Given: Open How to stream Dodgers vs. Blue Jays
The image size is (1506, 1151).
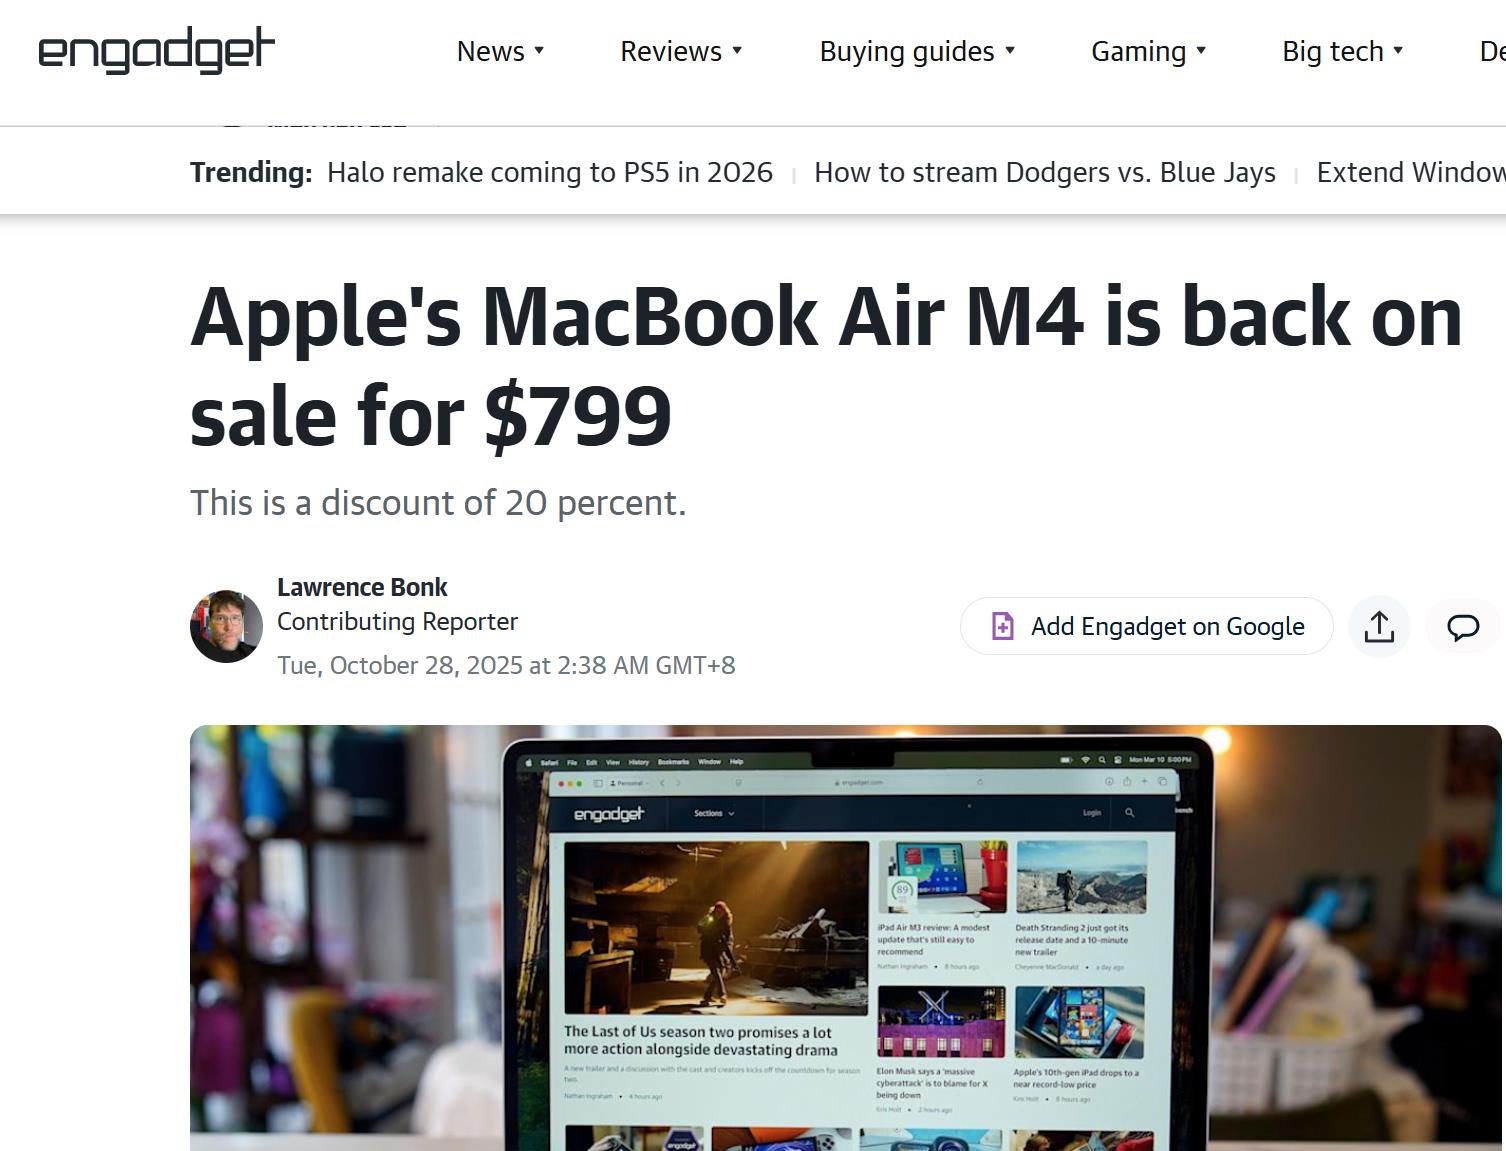Looking at the screenshot, I should [1045, 172].
